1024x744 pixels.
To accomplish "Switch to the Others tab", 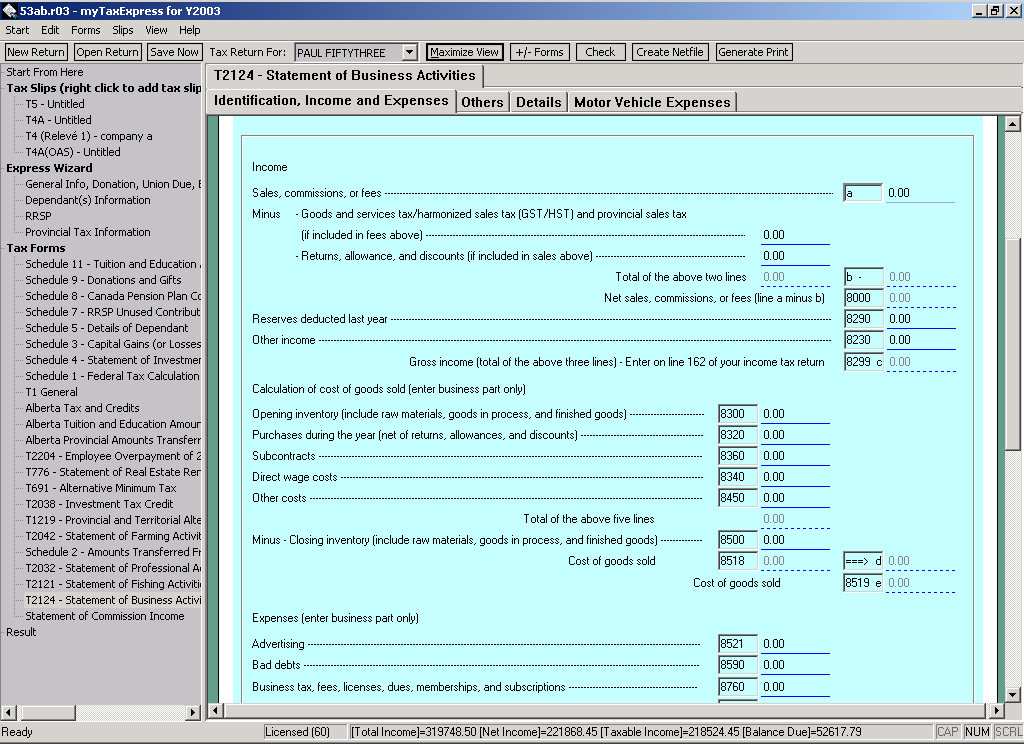I will click(482, 102).
